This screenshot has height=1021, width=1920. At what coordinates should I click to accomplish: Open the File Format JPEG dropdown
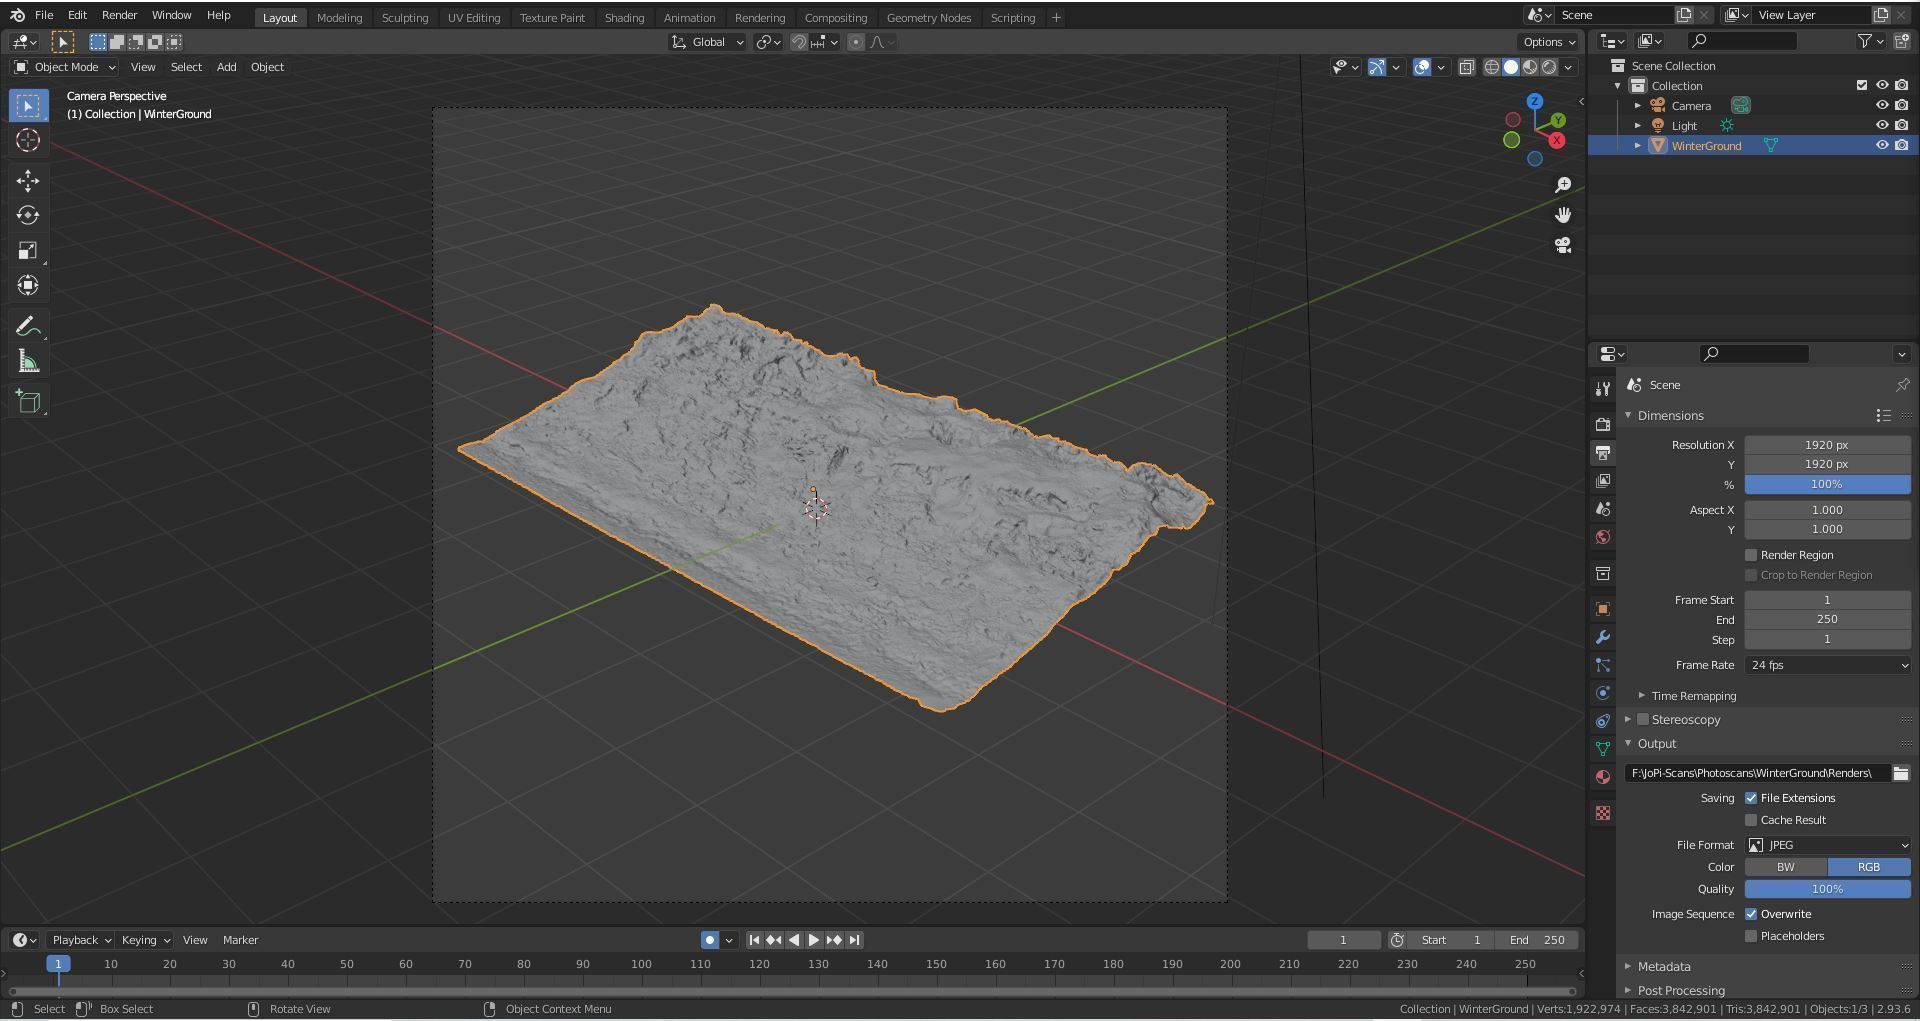(1827, 845)
